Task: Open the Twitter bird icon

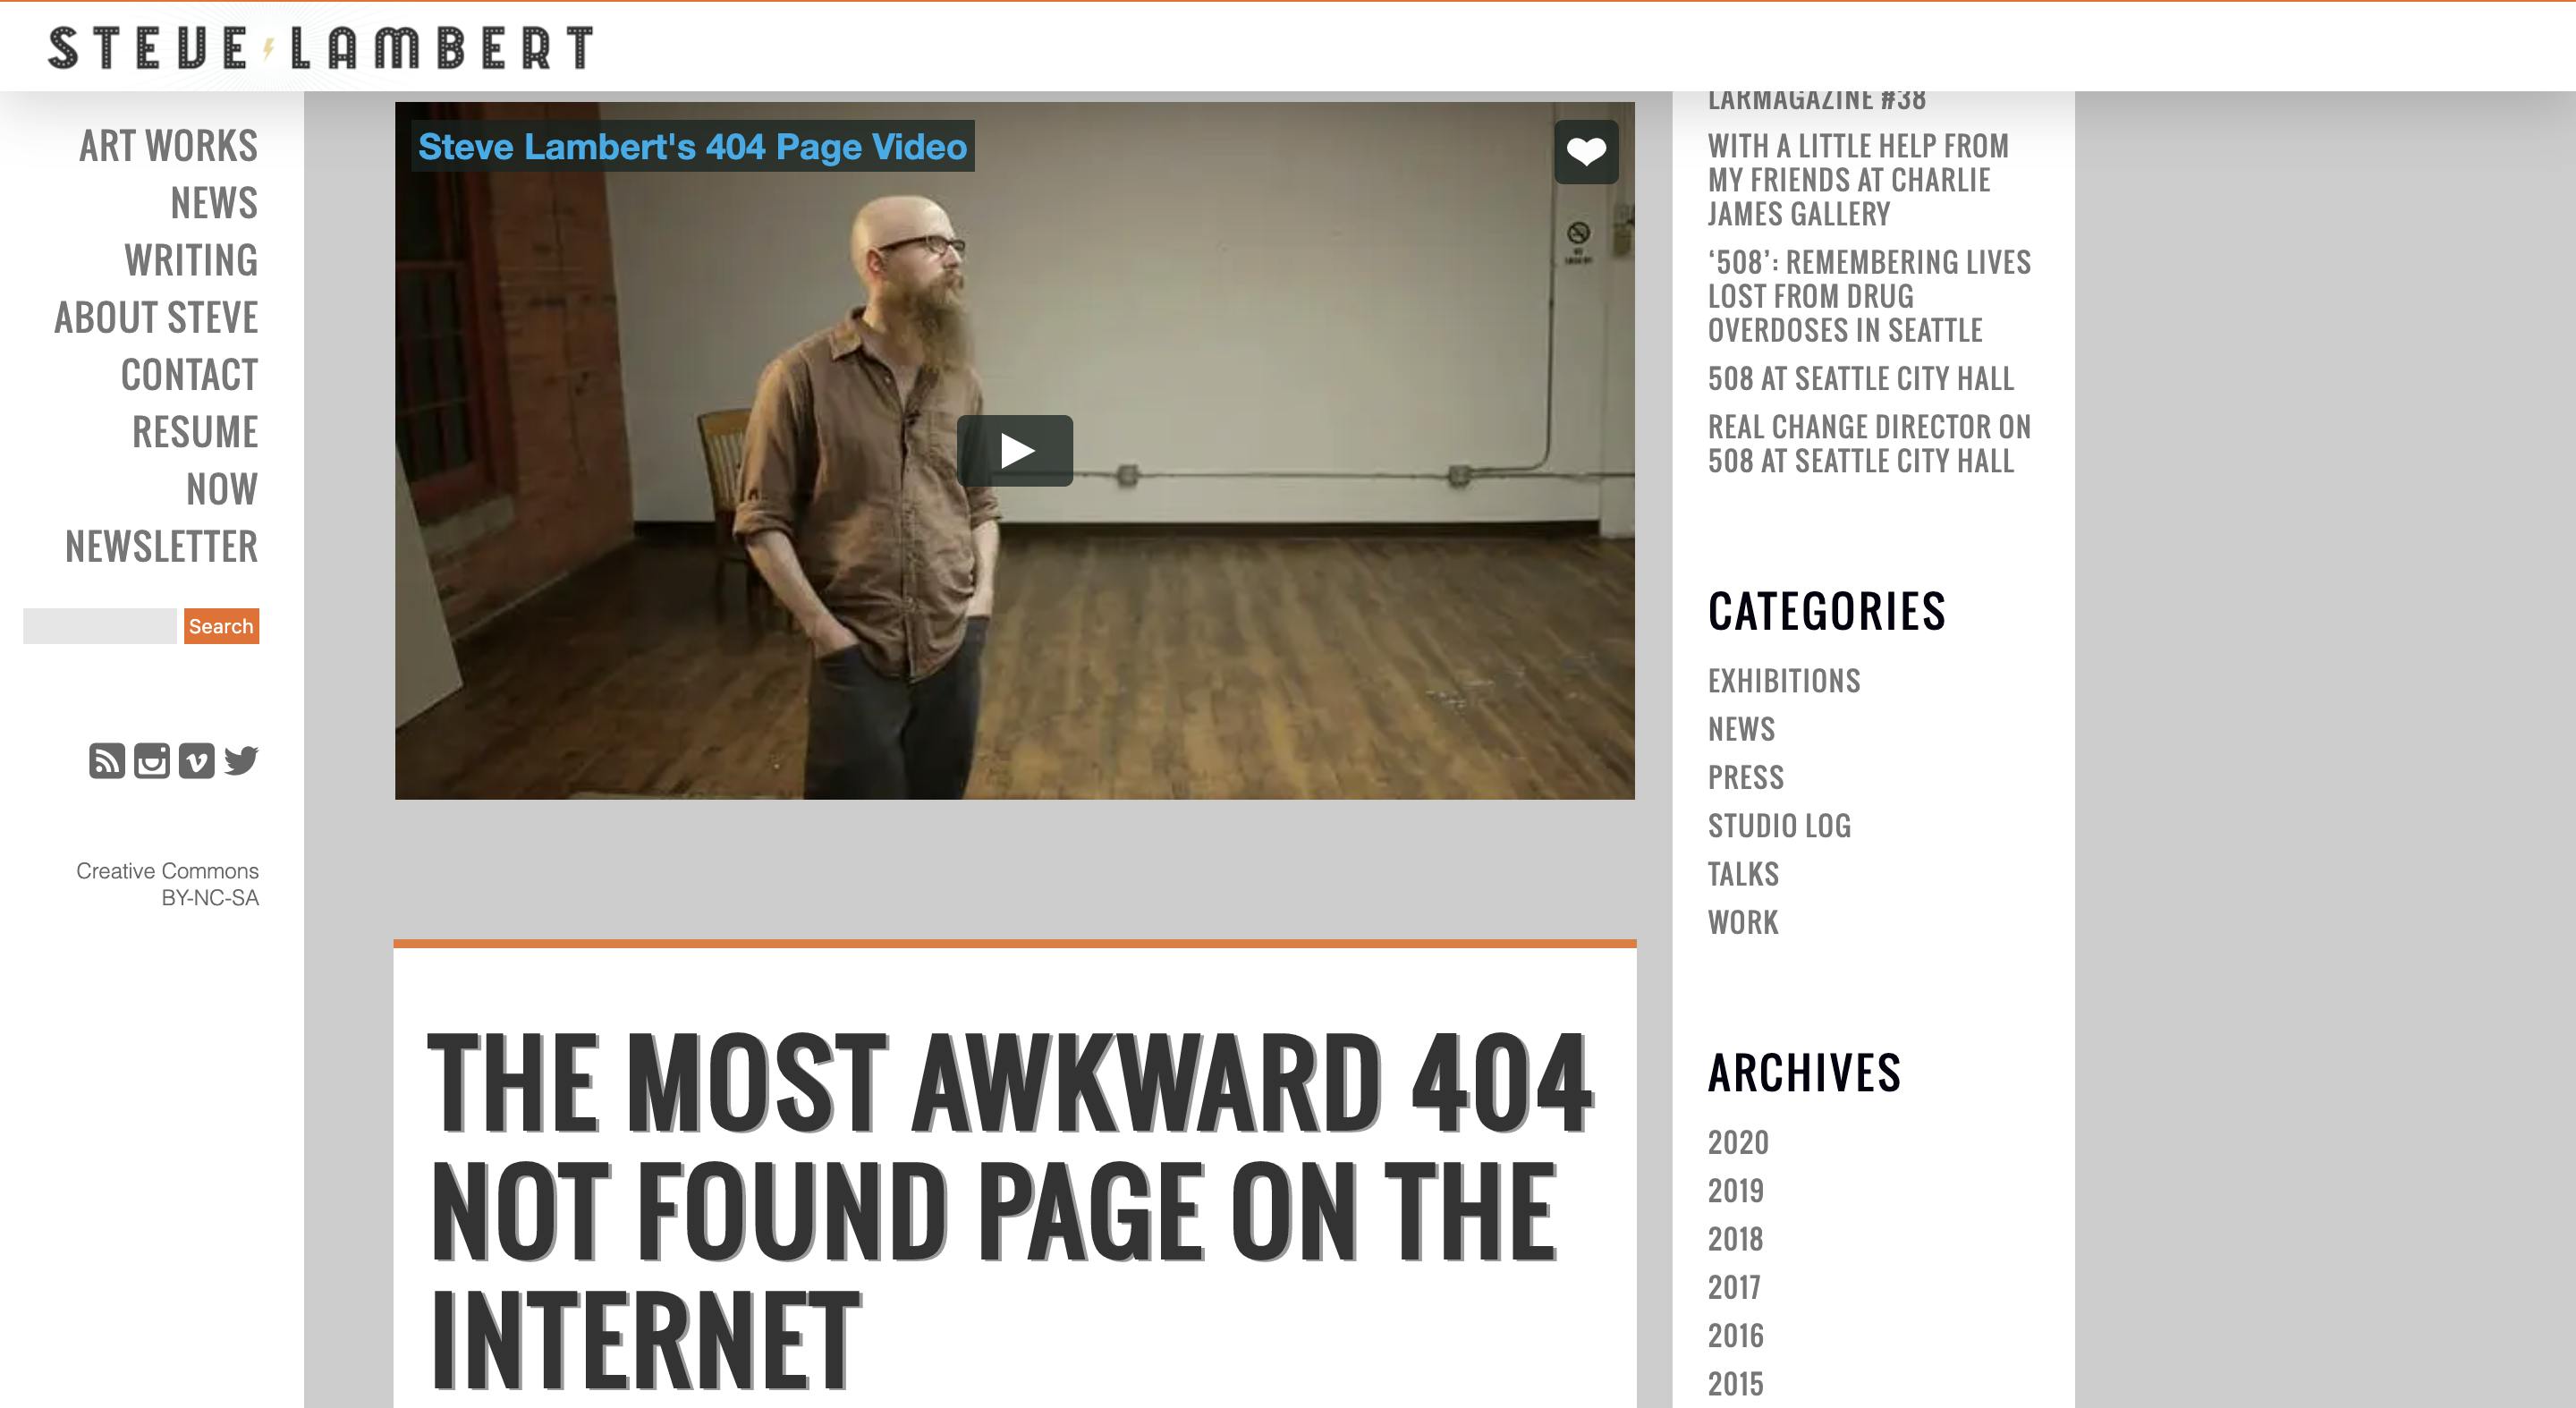Action: tap(241, 761)
